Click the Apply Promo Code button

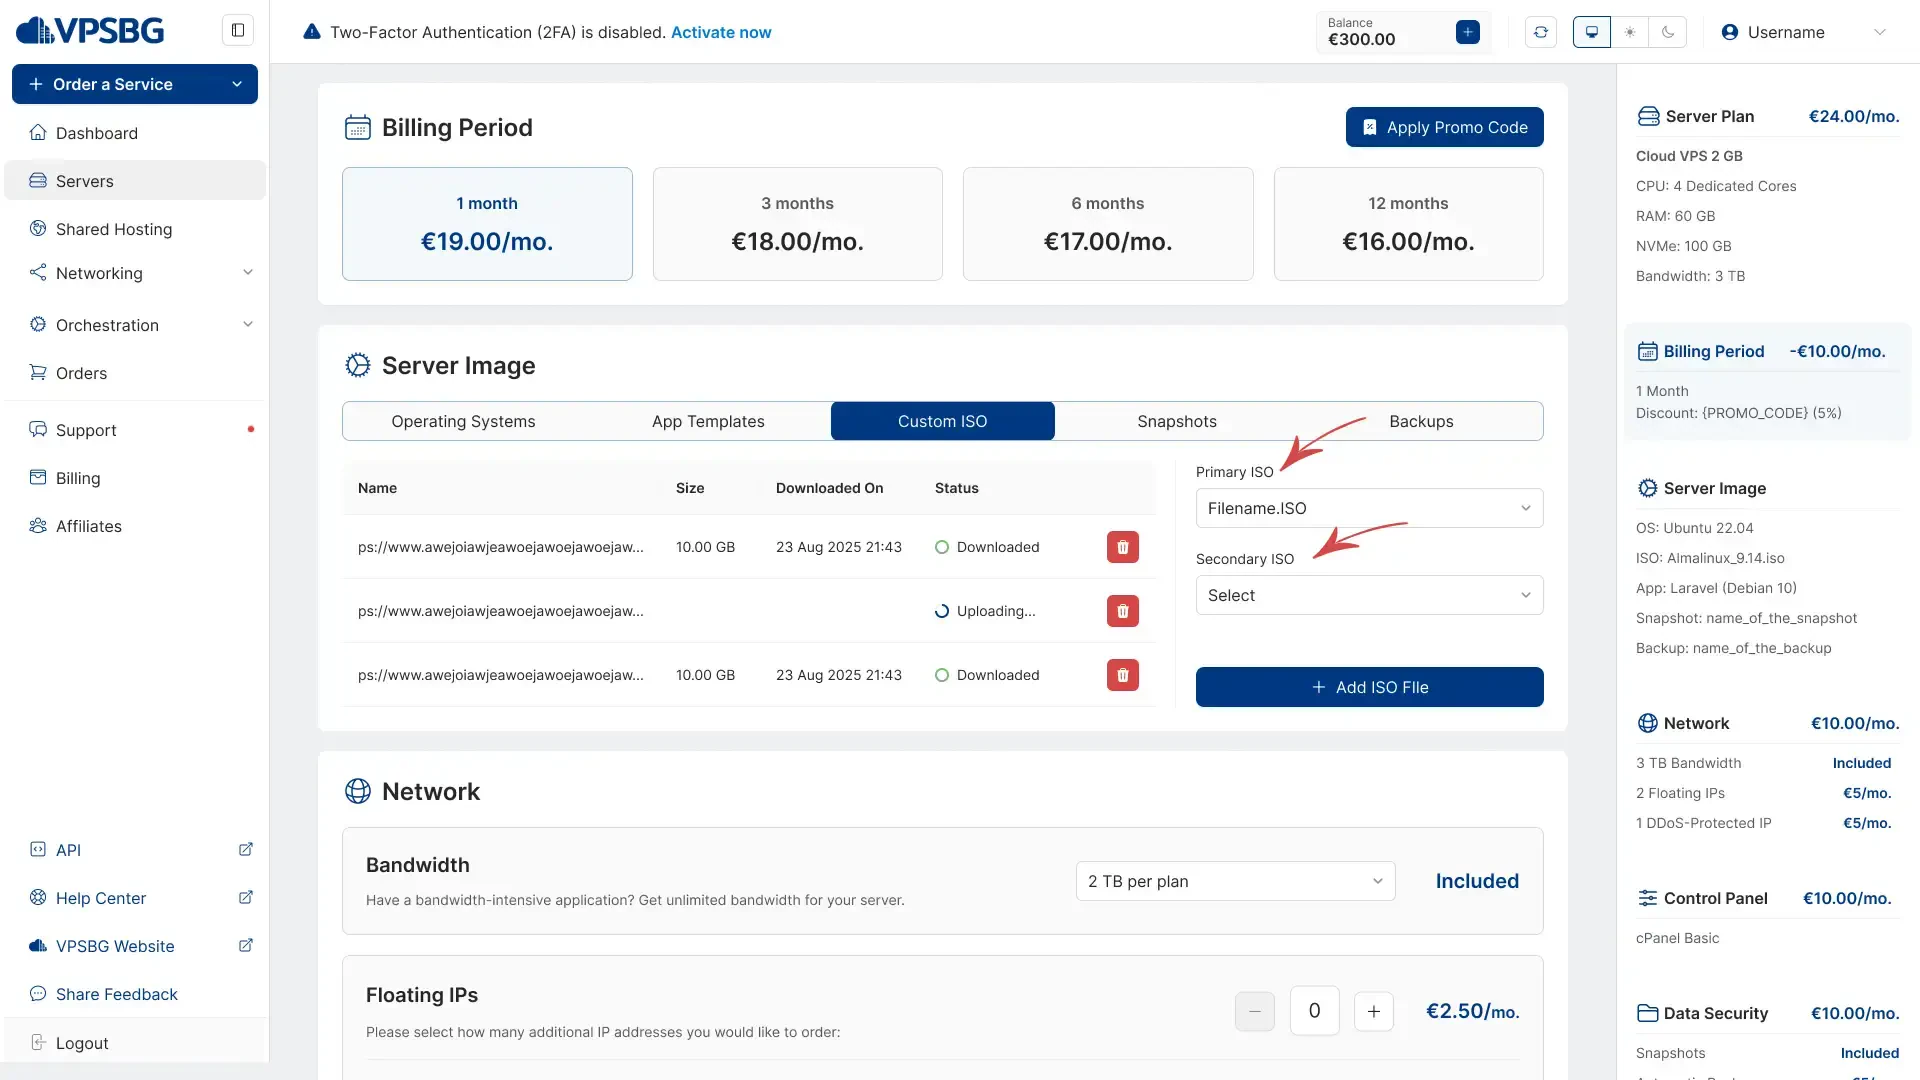(1444, 127)
